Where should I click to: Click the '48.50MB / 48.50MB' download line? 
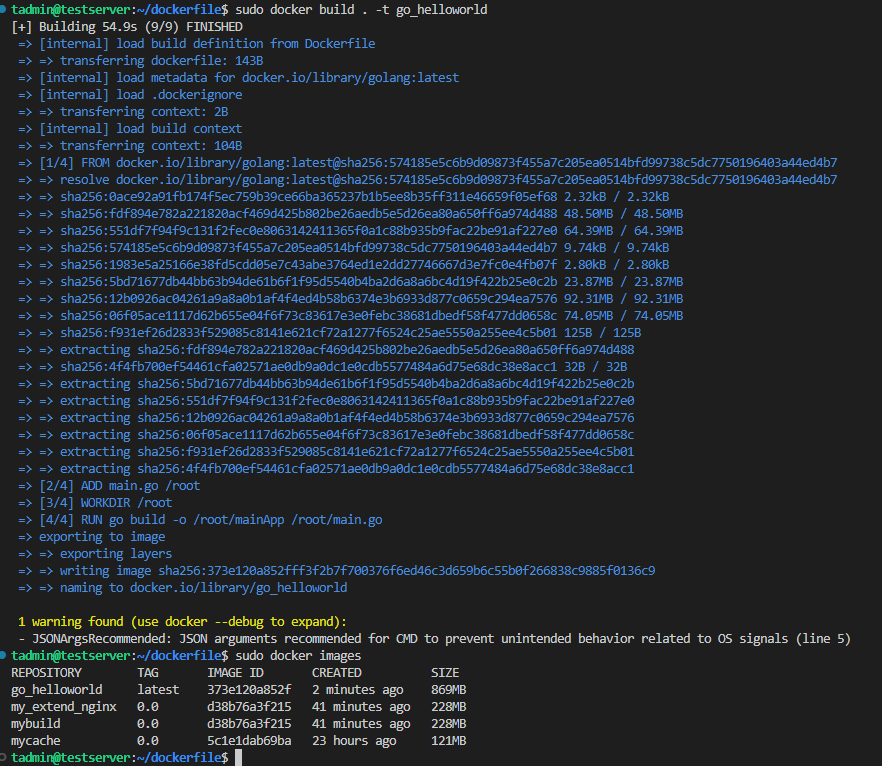350,214
